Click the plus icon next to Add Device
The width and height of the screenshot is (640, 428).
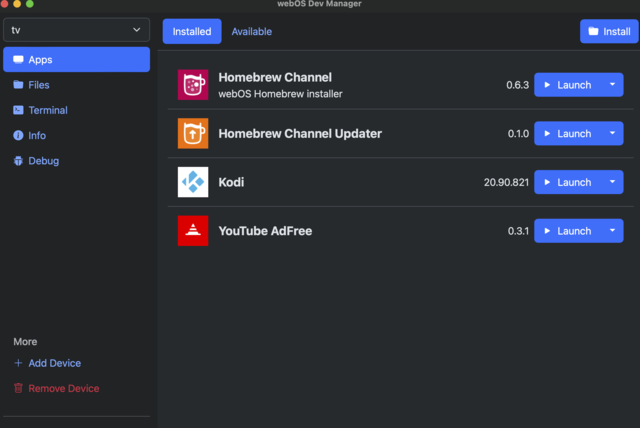(18, 363)
